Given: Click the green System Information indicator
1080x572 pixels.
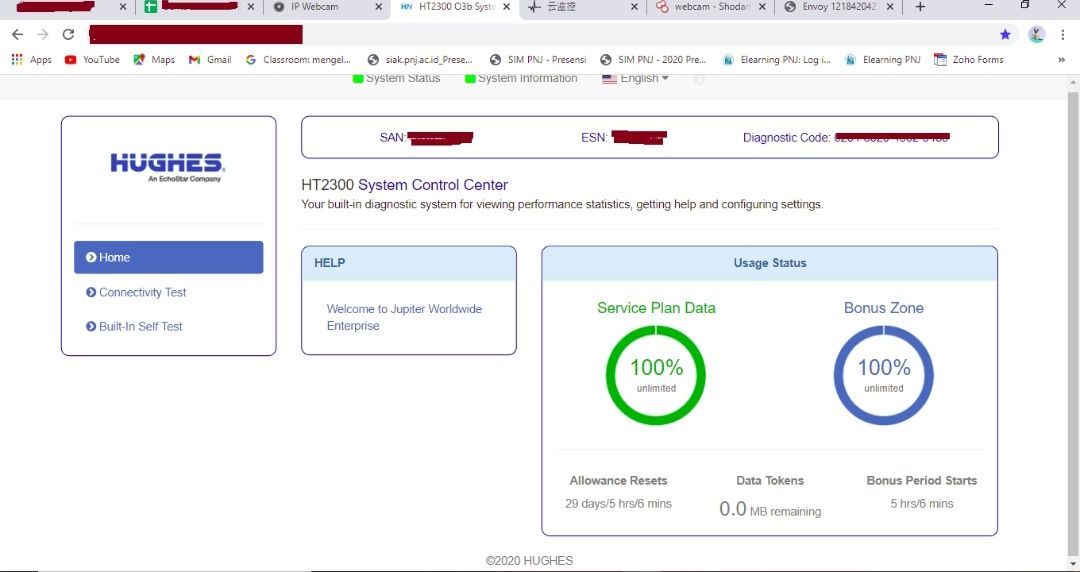Looking at the screenshot, I should [x=470, y=78].
